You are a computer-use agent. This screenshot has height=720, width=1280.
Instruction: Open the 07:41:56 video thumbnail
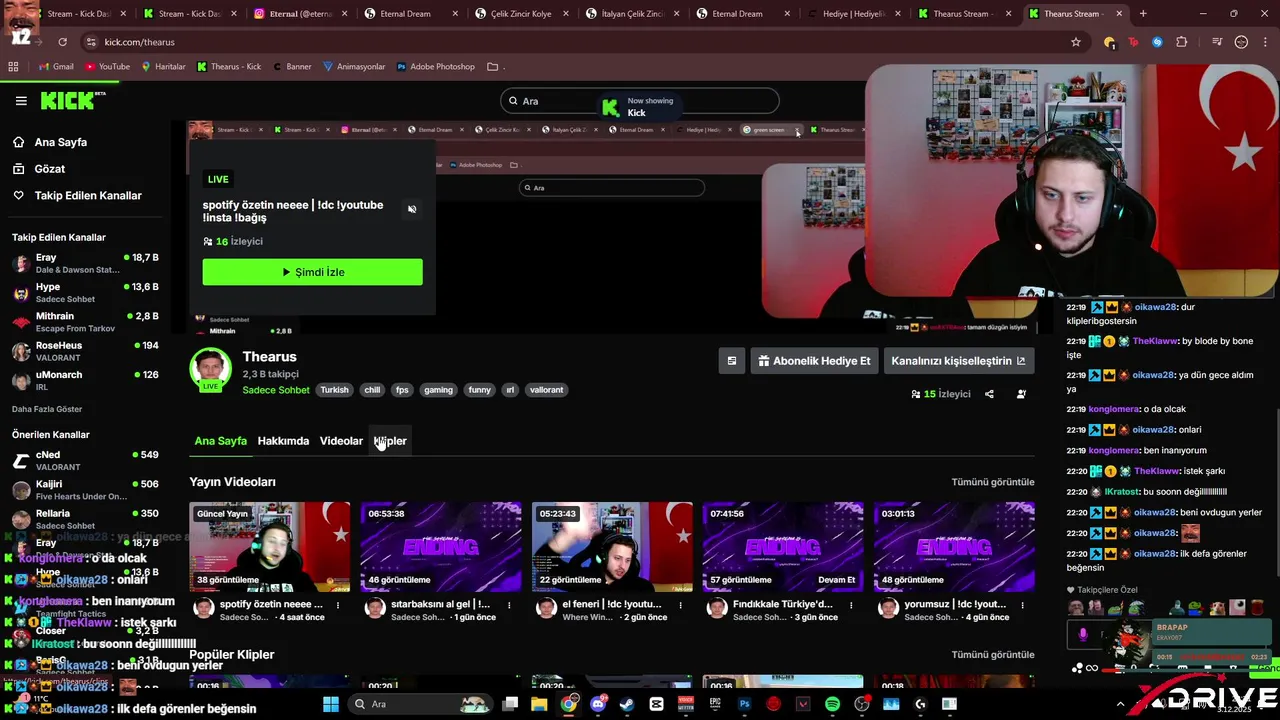[783, 547]
